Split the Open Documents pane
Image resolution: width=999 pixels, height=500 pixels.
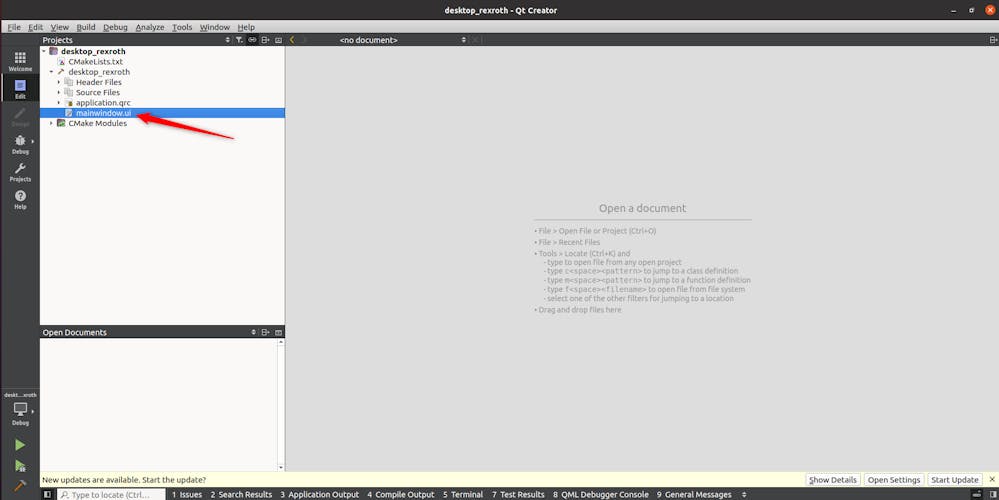[x=266, y=332]
